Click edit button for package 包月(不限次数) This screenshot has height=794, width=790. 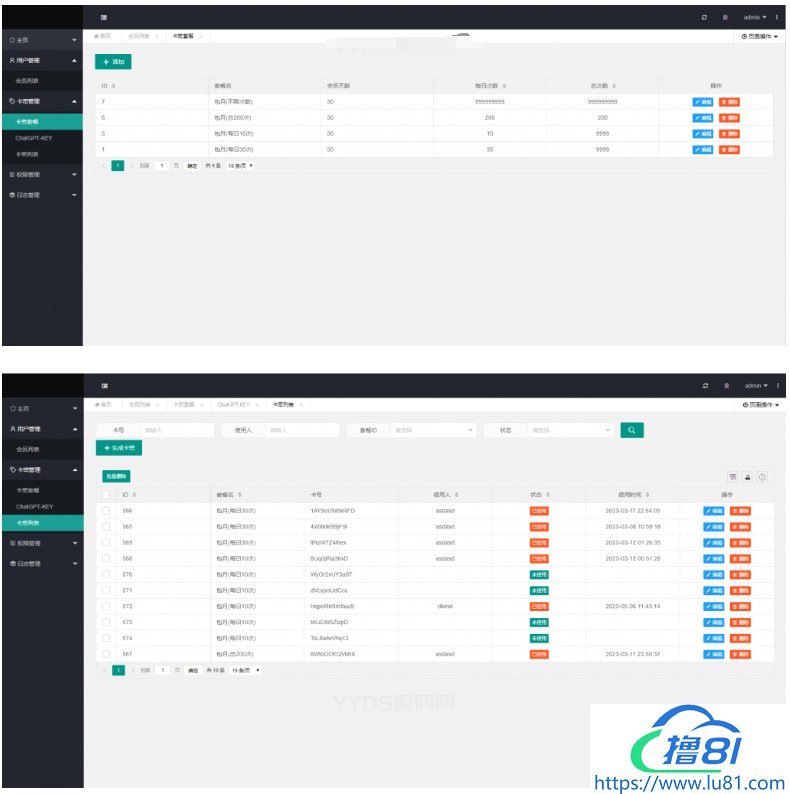click(x=703, y=102)
